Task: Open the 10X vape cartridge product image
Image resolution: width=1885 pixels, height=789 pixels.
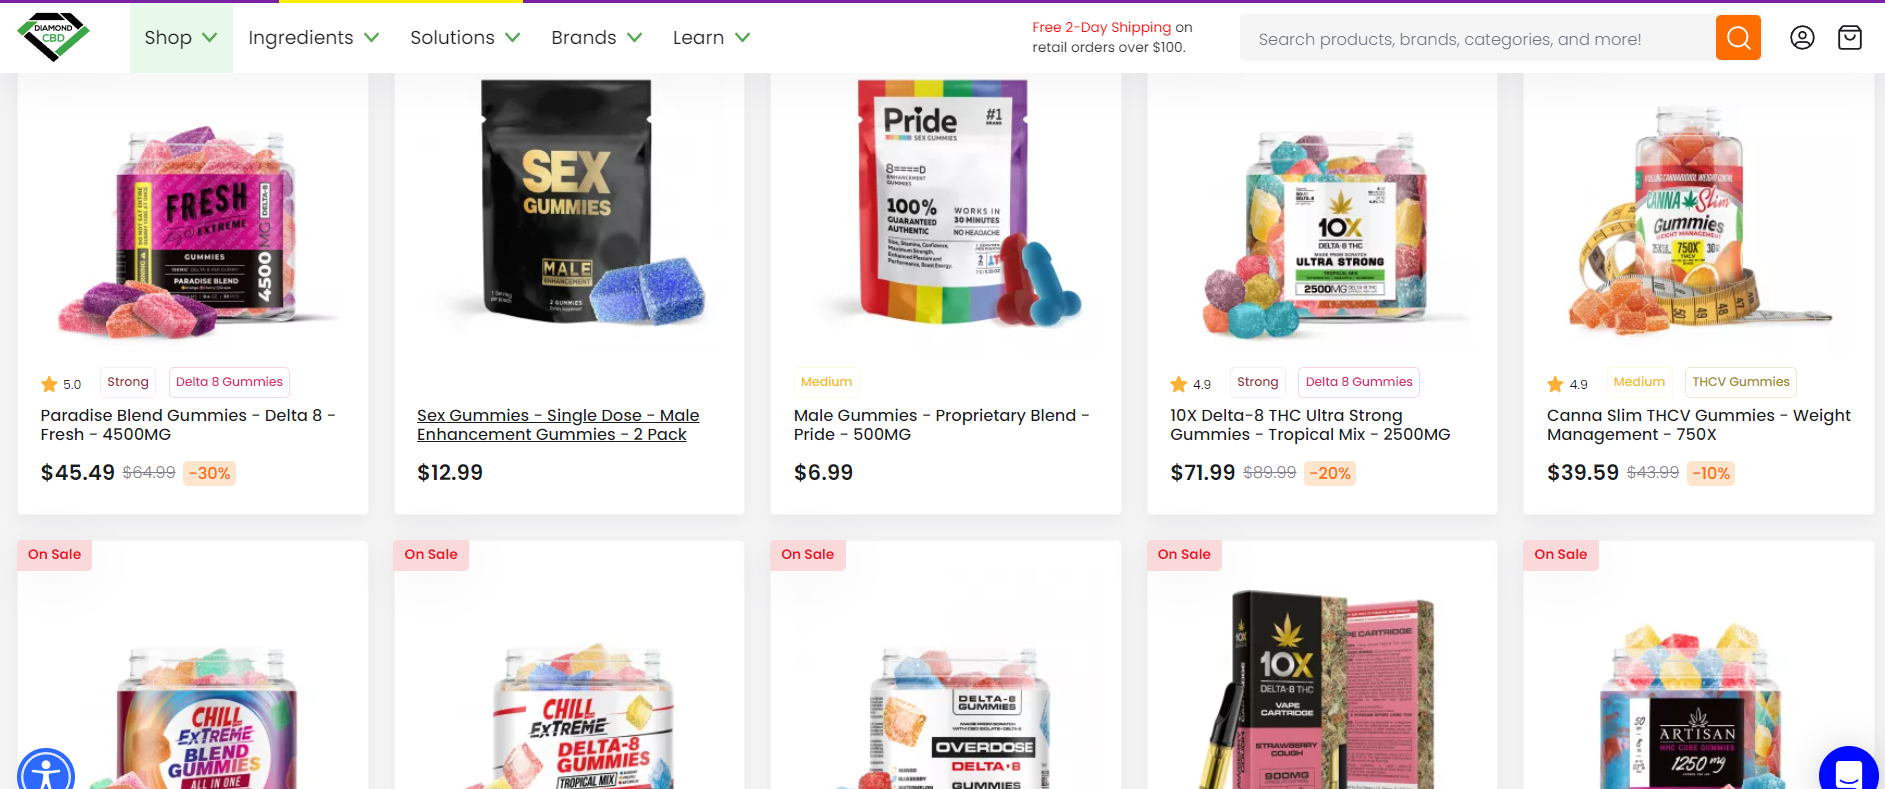Action: (x=1322, y=690)
